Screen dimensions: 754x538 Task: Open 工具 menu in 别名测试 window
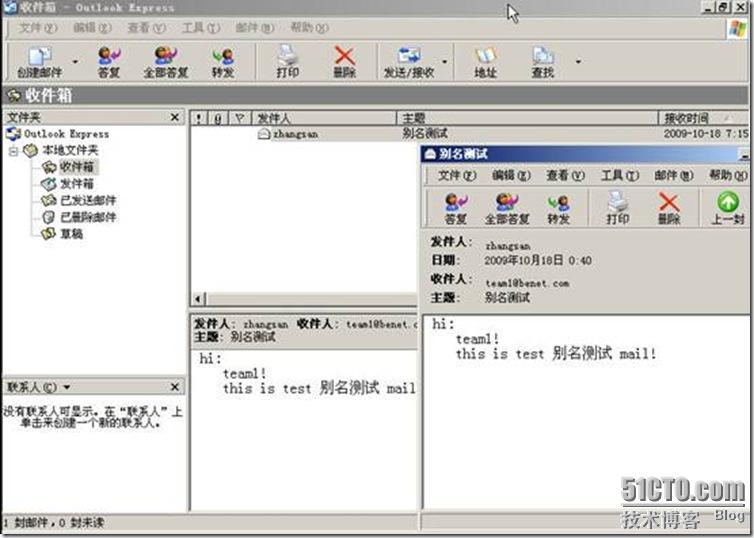[x=620, y=175]
